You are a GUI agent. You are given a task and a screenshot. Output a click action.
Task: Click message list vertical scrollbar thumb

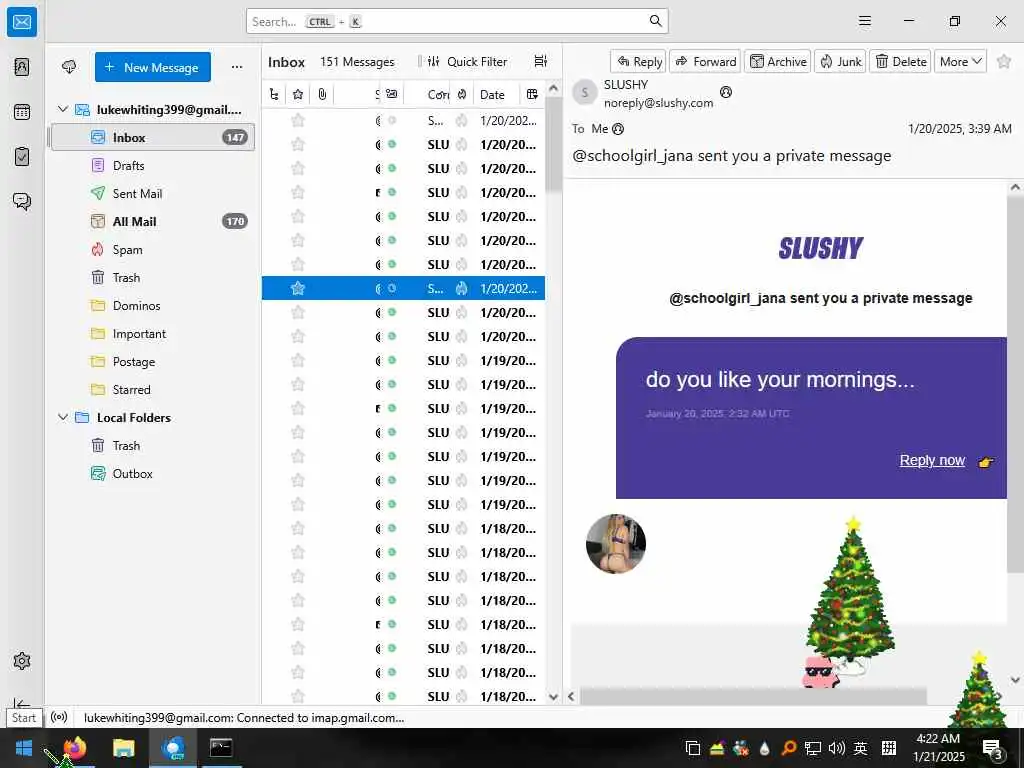coord(554,144)
